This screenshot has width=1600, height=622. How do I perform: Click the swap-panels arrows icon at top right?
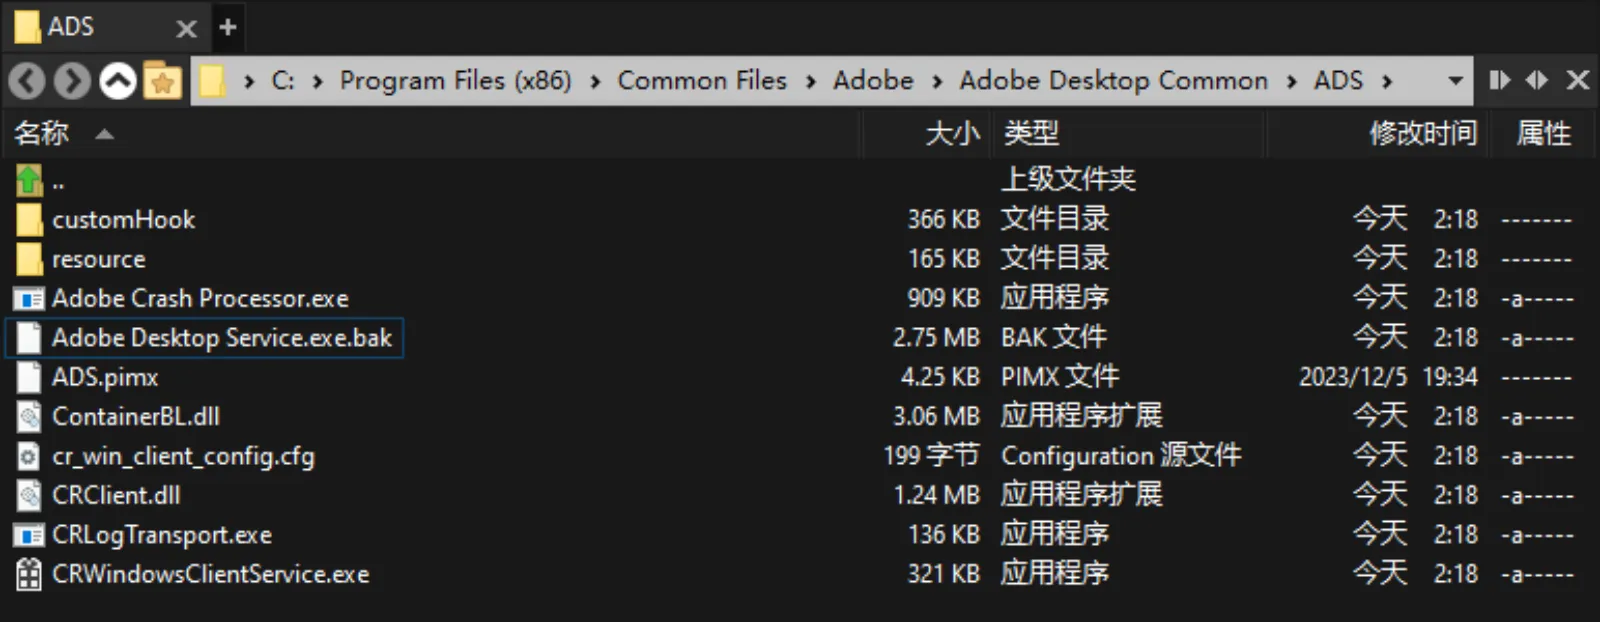[1537, 80]
